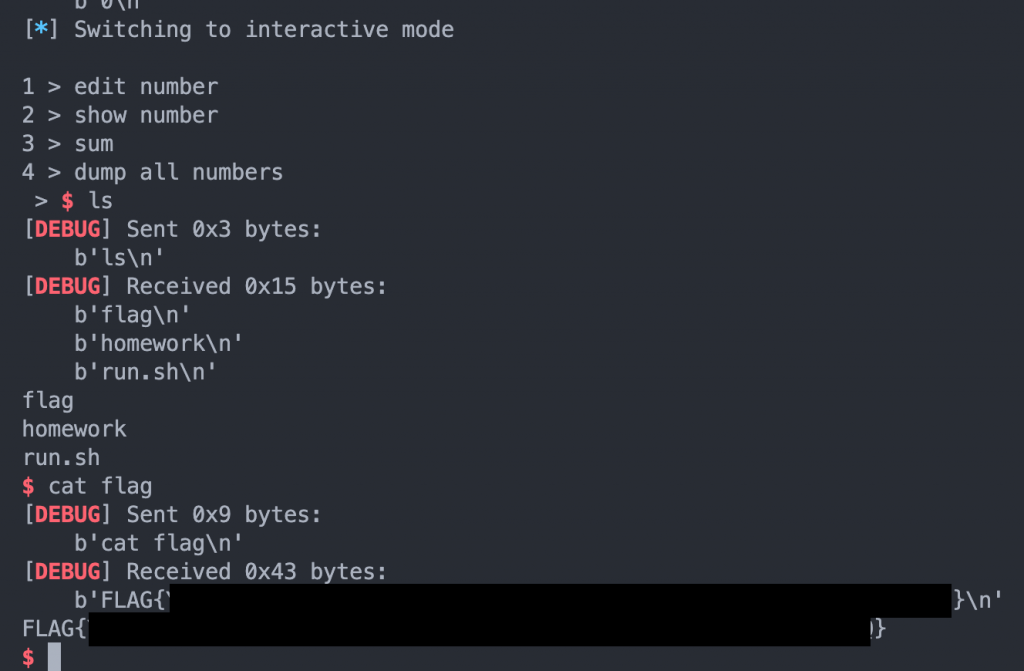Image resolution: width=1024 pixels, height=671 pixels.
Task: Click the b'ls\n' byte string
Action: [120, 258]
